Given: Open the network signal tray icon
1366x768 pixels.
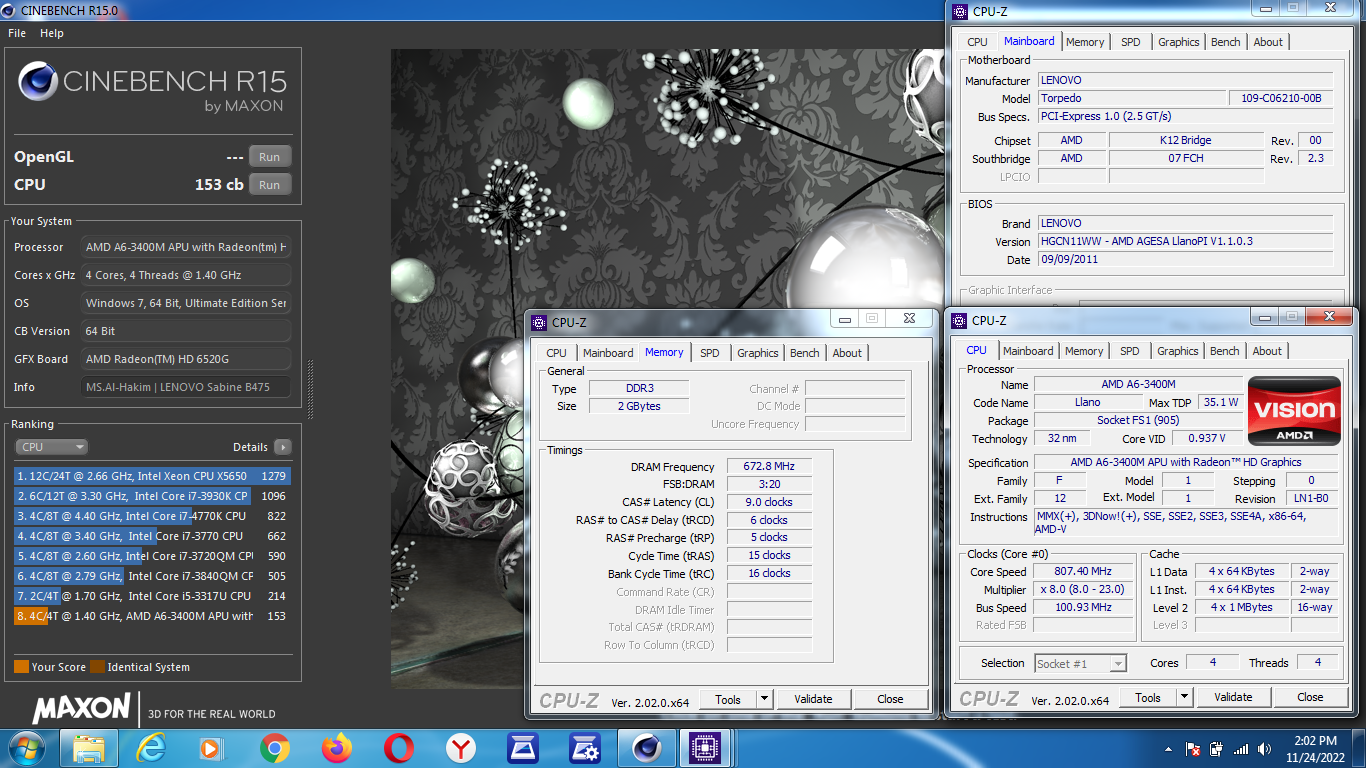Looking at the screenshot, I should point(1241,749).
